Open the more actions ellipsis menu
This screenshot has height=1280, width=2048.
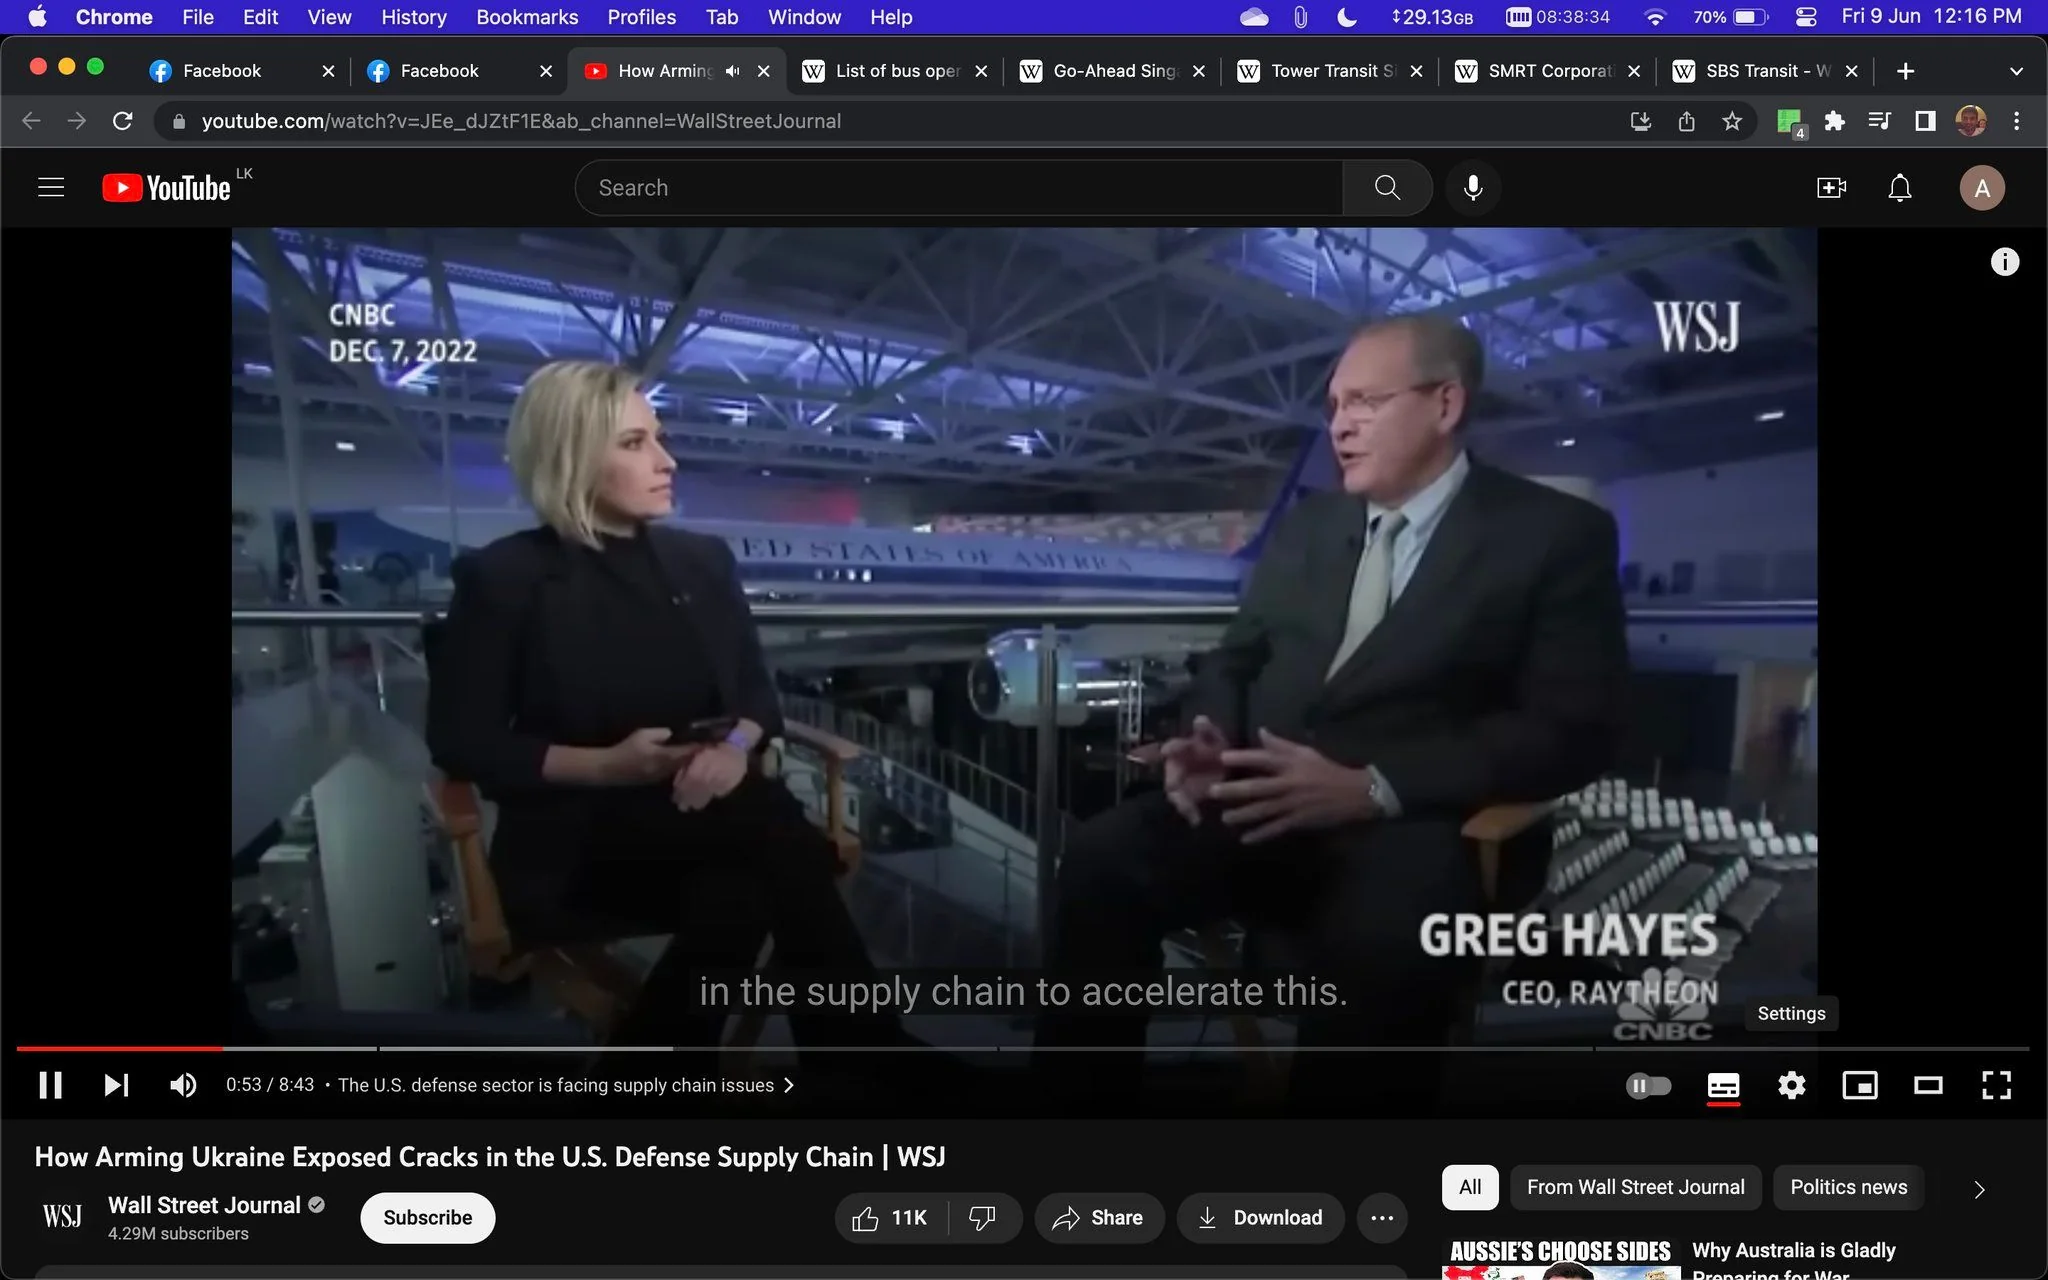[1382, 1217]
